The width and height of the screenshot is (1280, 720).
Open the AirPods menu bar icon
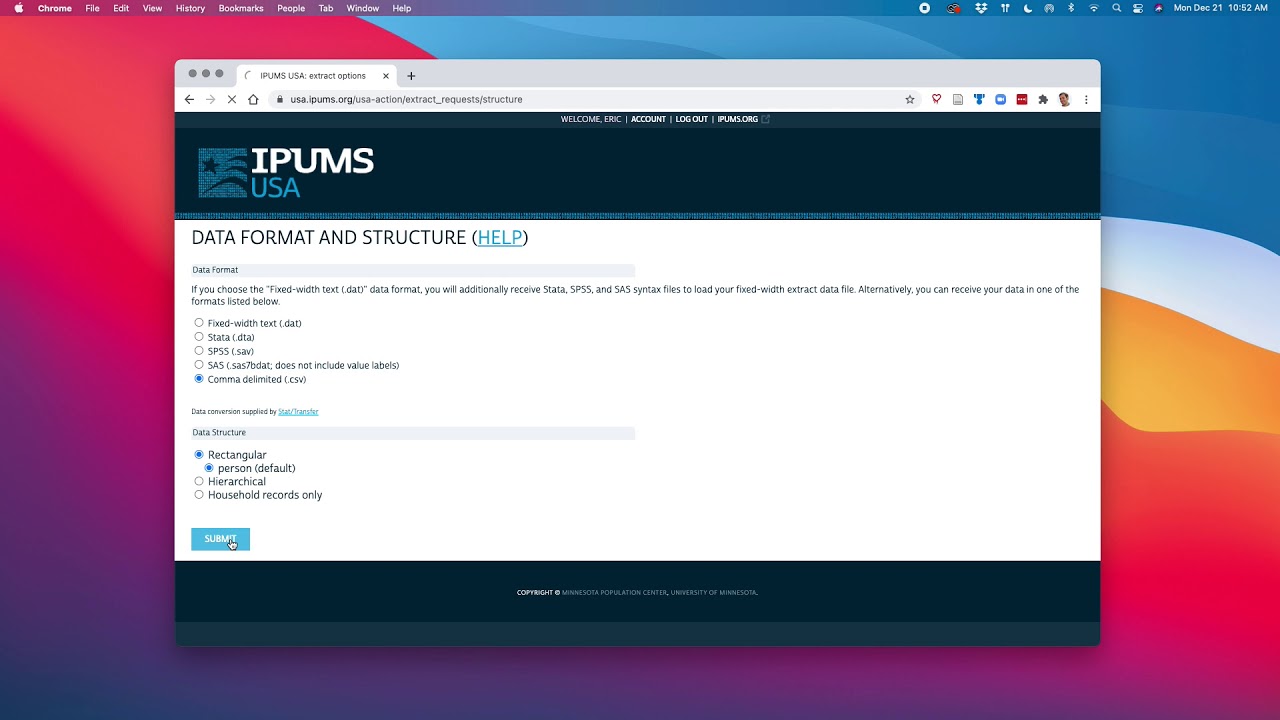coord(1005,8)
